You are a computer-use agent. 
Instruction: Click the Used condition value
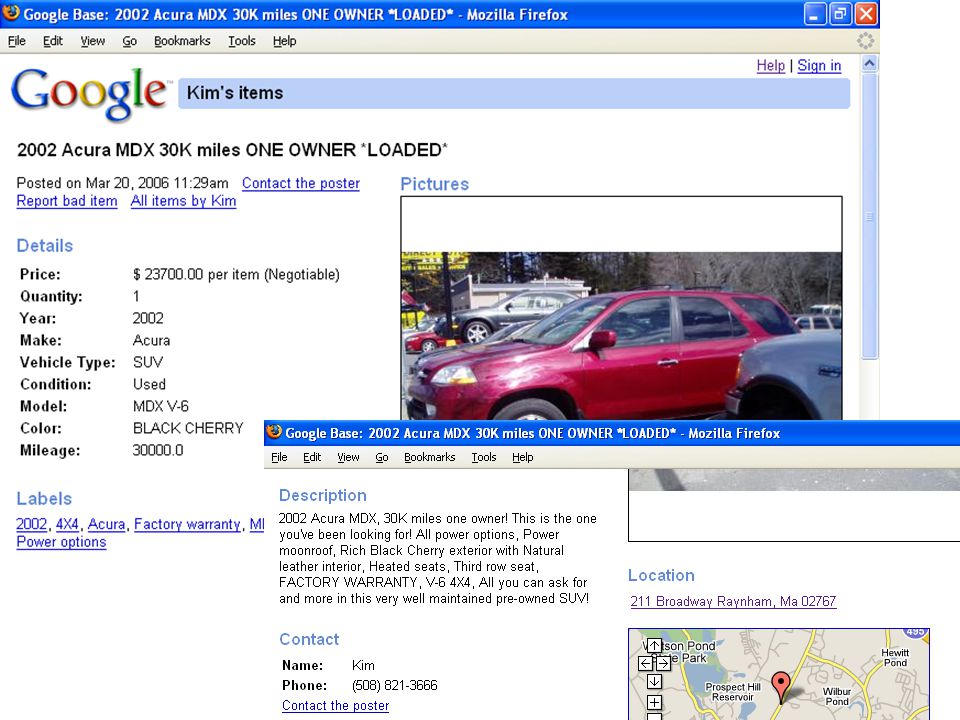pos(149,384)
